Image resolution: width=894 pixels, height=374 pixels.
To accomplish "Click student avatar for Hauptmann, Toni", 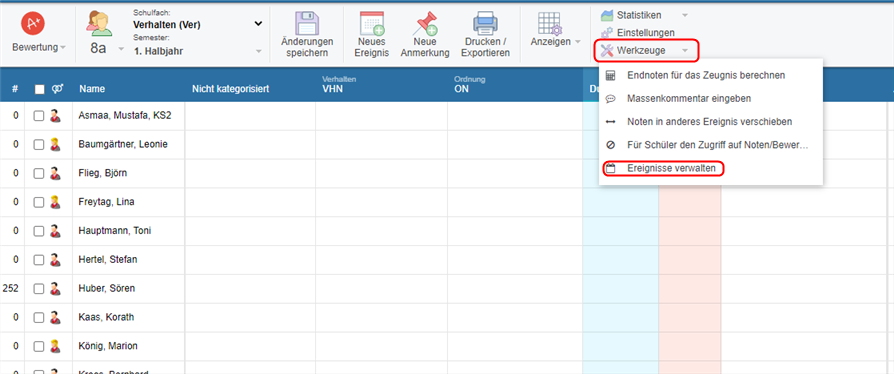I will 55,231.
